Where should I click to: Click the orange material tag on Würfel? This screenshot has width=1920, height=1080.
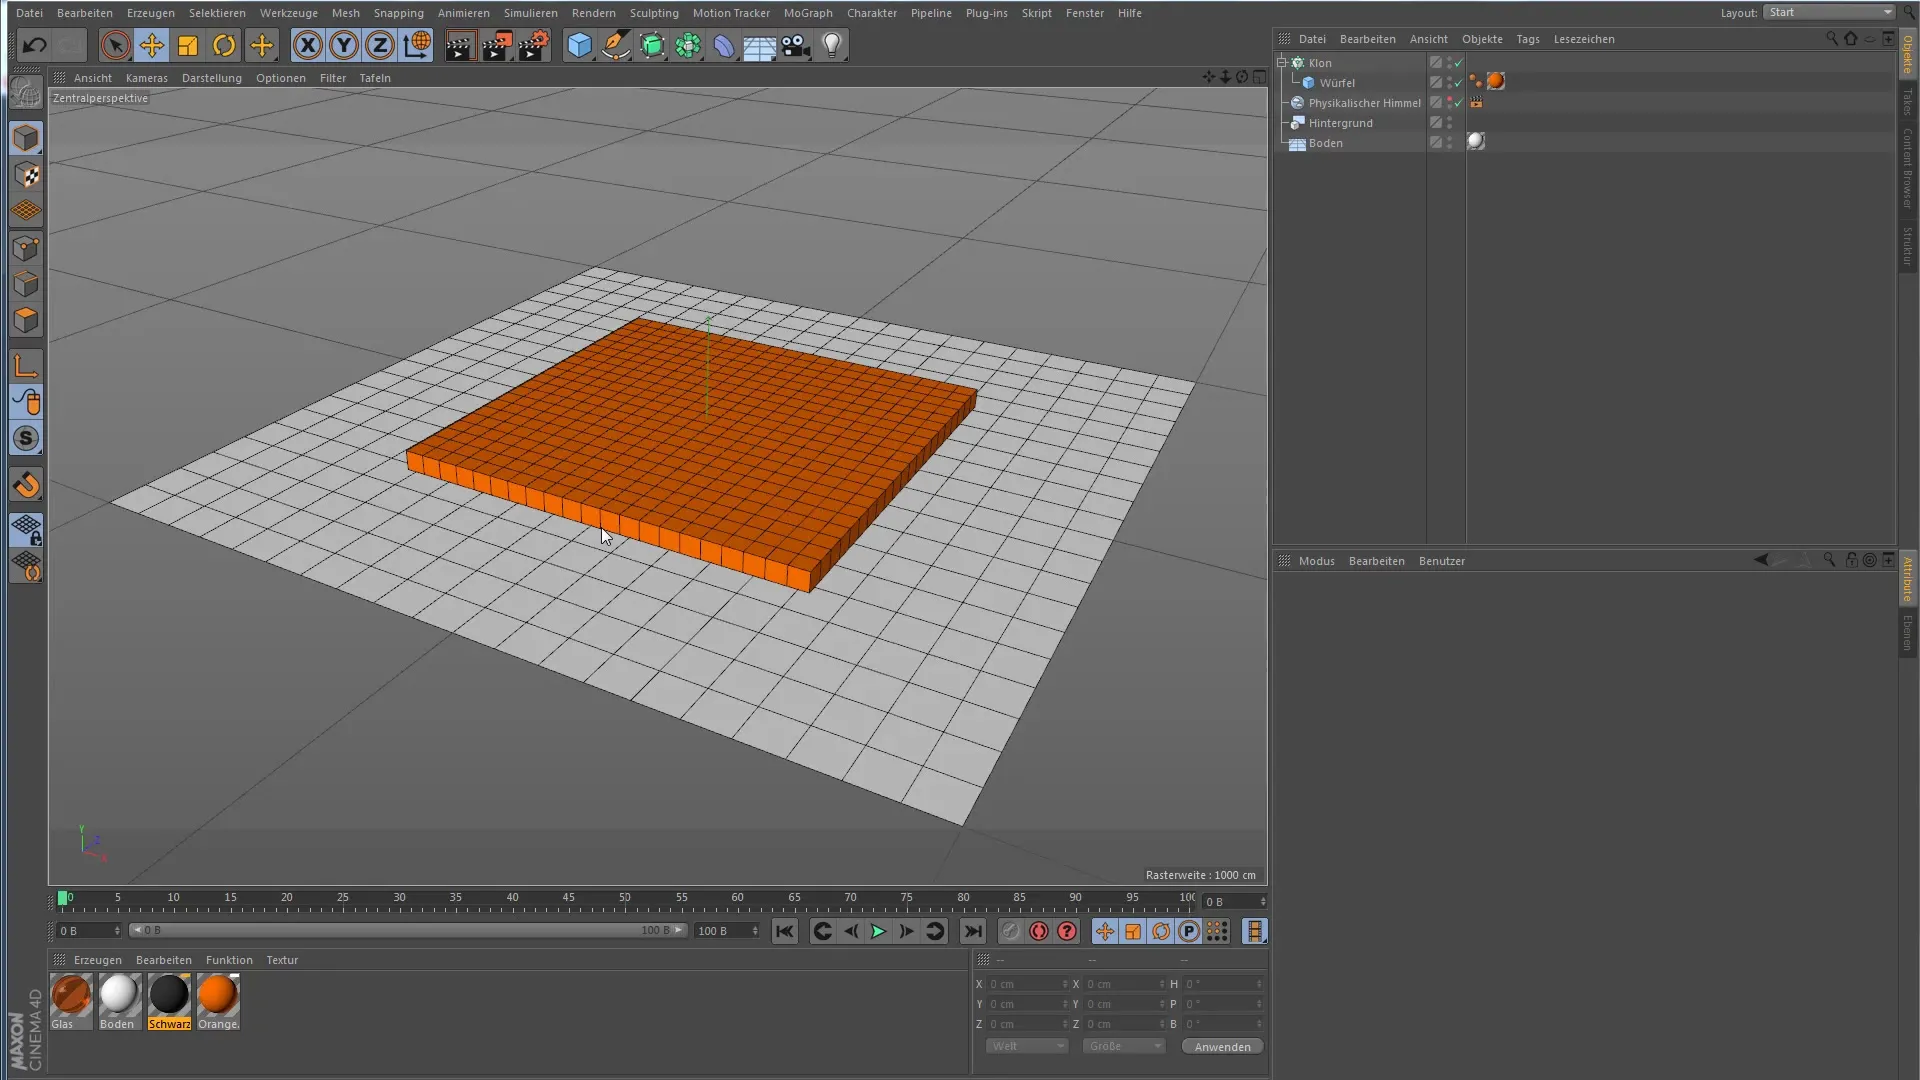(x=1496, y=82)
